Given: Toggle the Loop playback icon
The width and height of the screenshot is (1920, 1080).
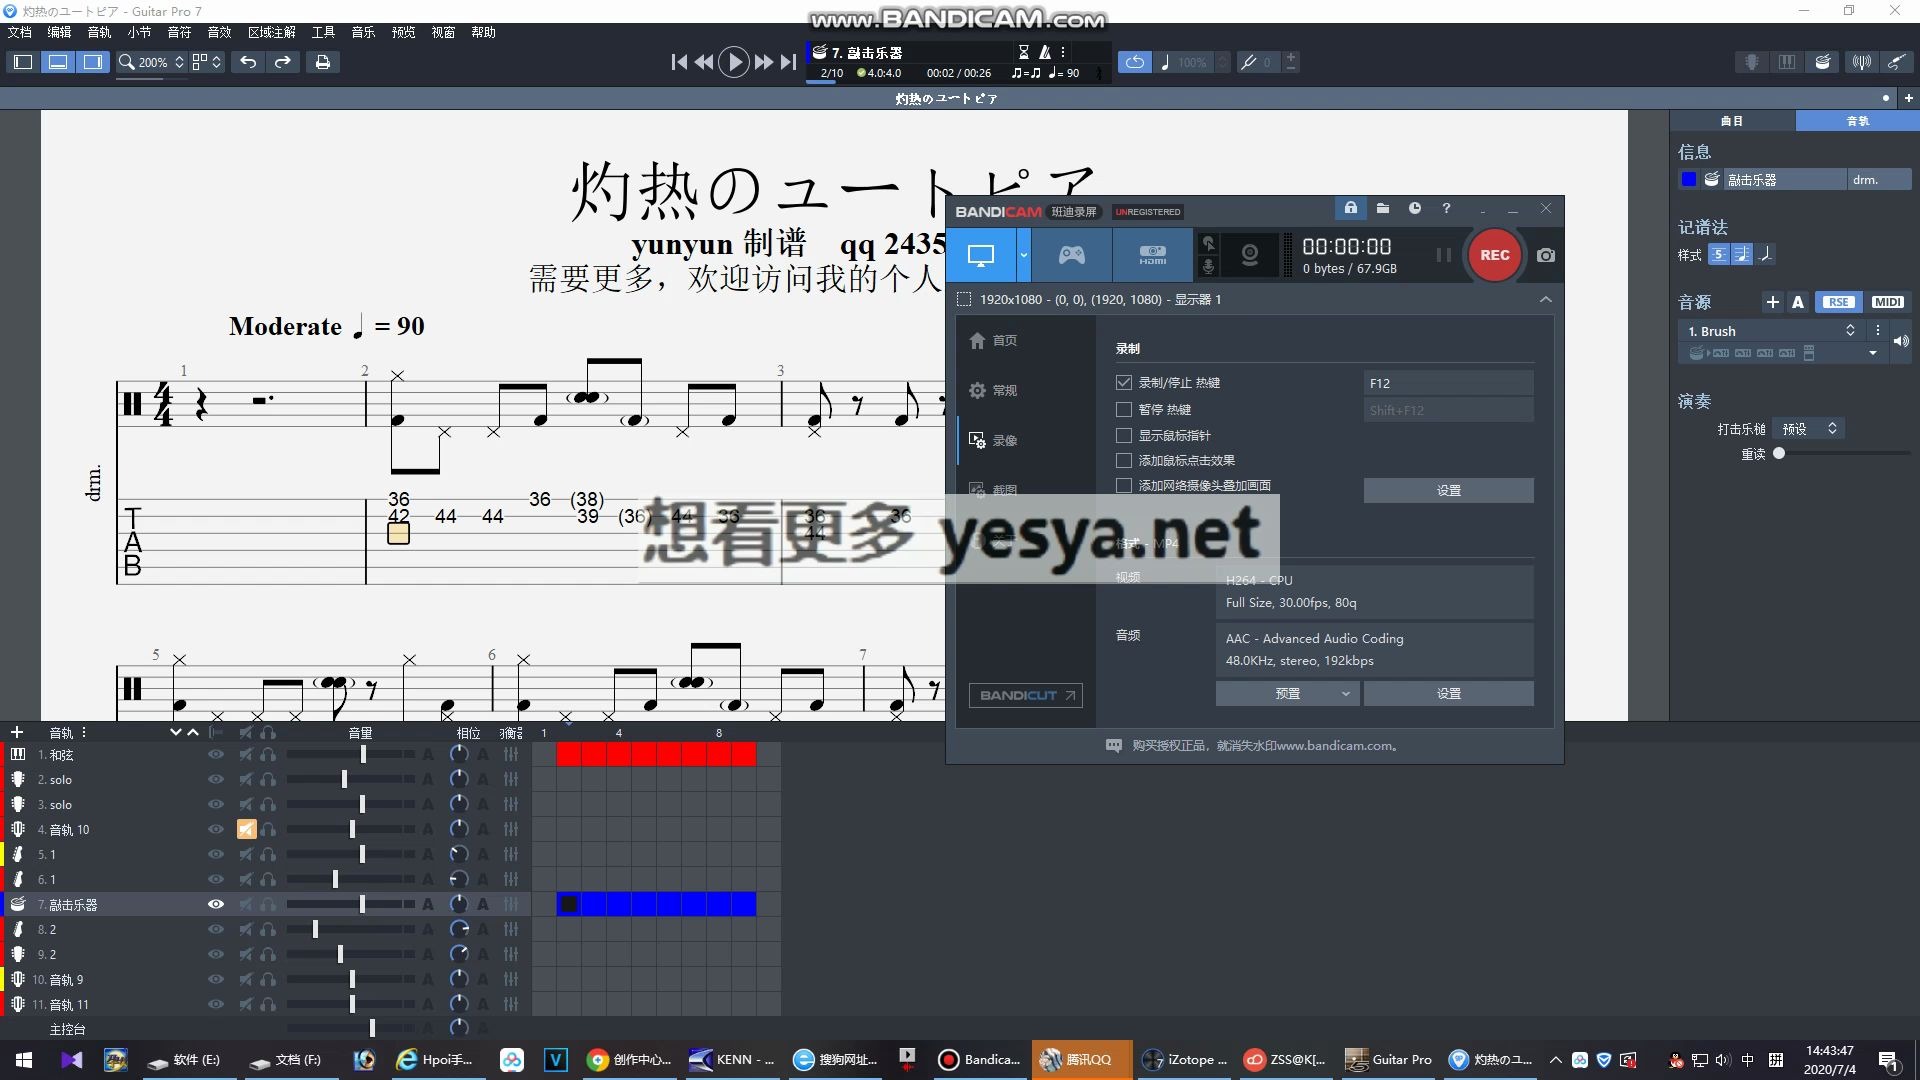Looking at the screenshot, I should click(x=1134, y=62).
